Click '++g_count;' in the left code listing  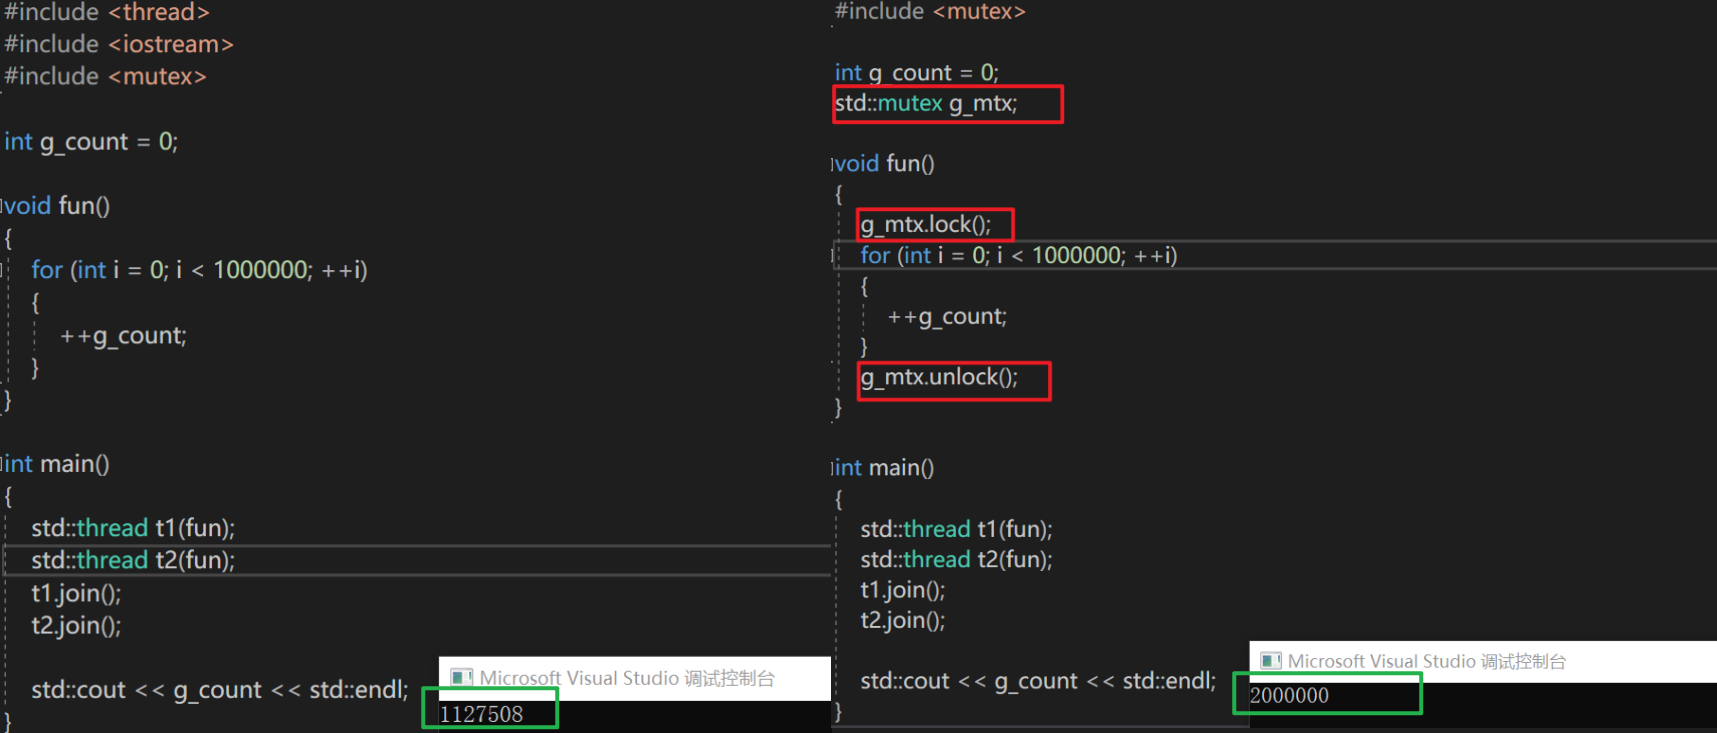pyautogui.click(x=123, y=335)
